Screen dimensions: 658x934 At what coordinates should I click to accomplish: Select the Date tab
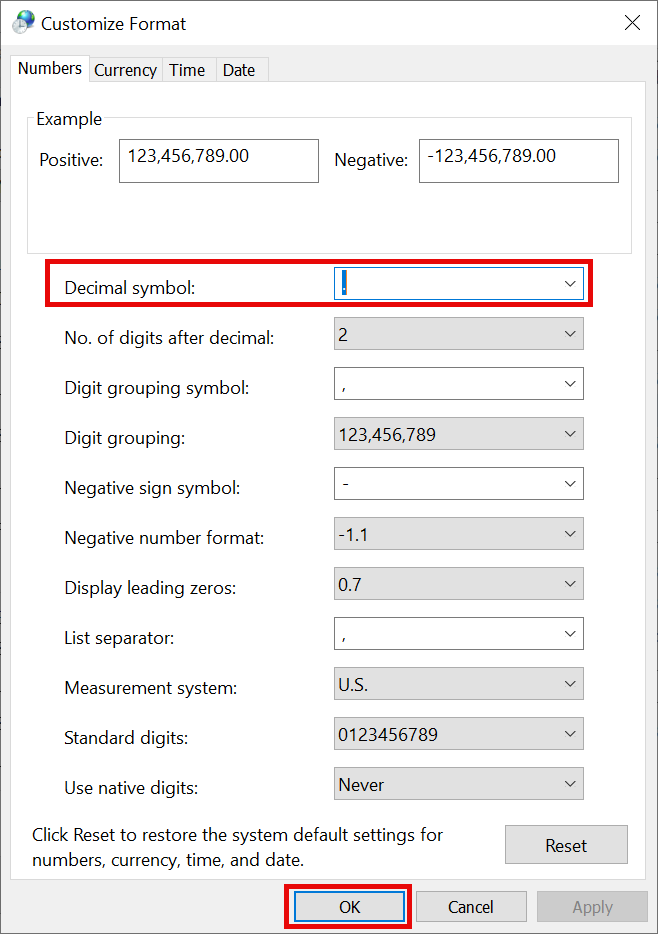click(x=239, y=70)
